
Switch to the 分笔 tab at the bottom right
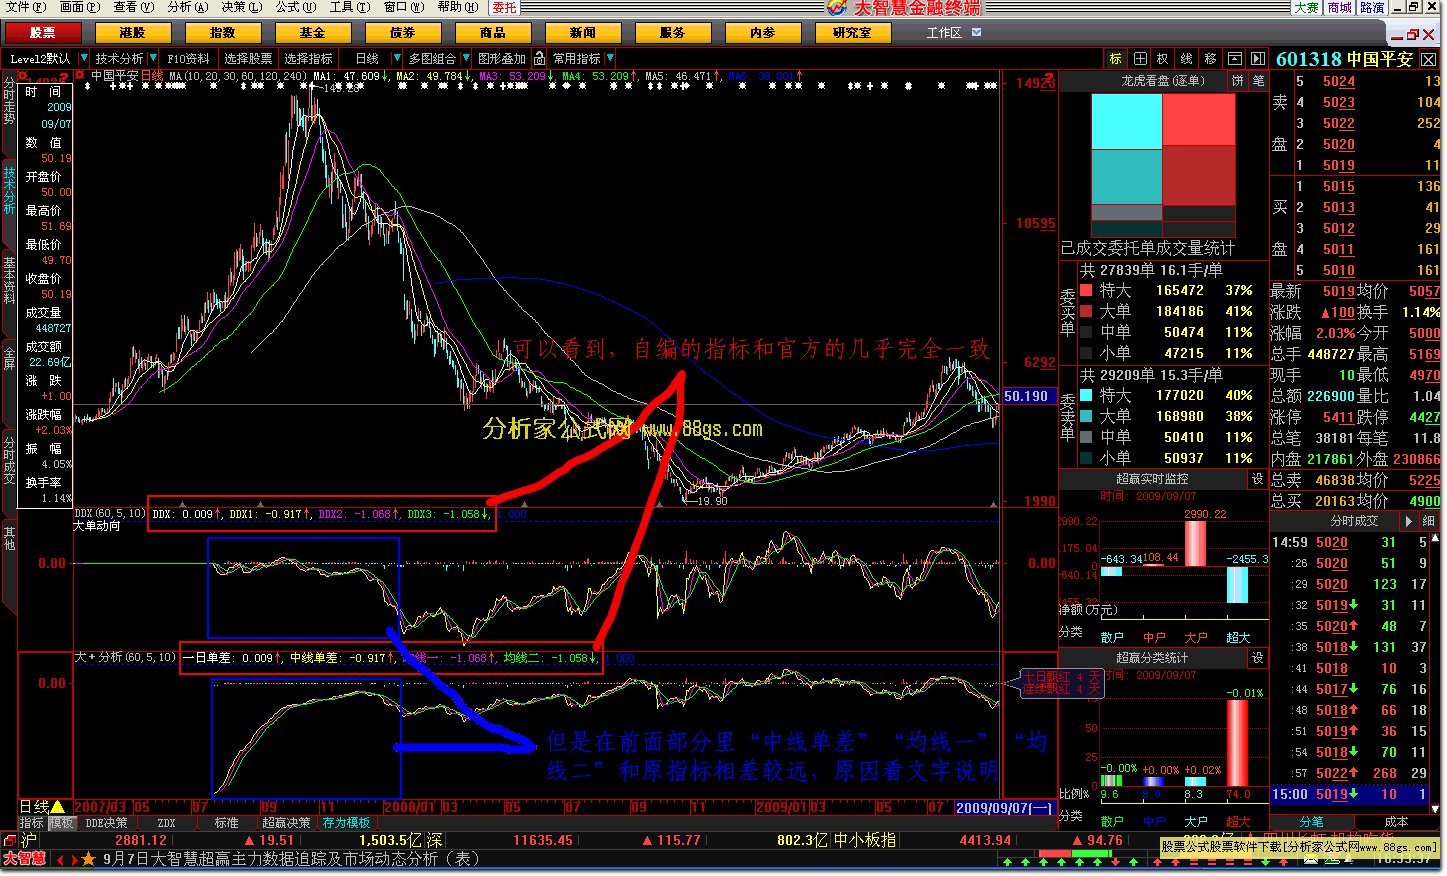pos(1311,822)
